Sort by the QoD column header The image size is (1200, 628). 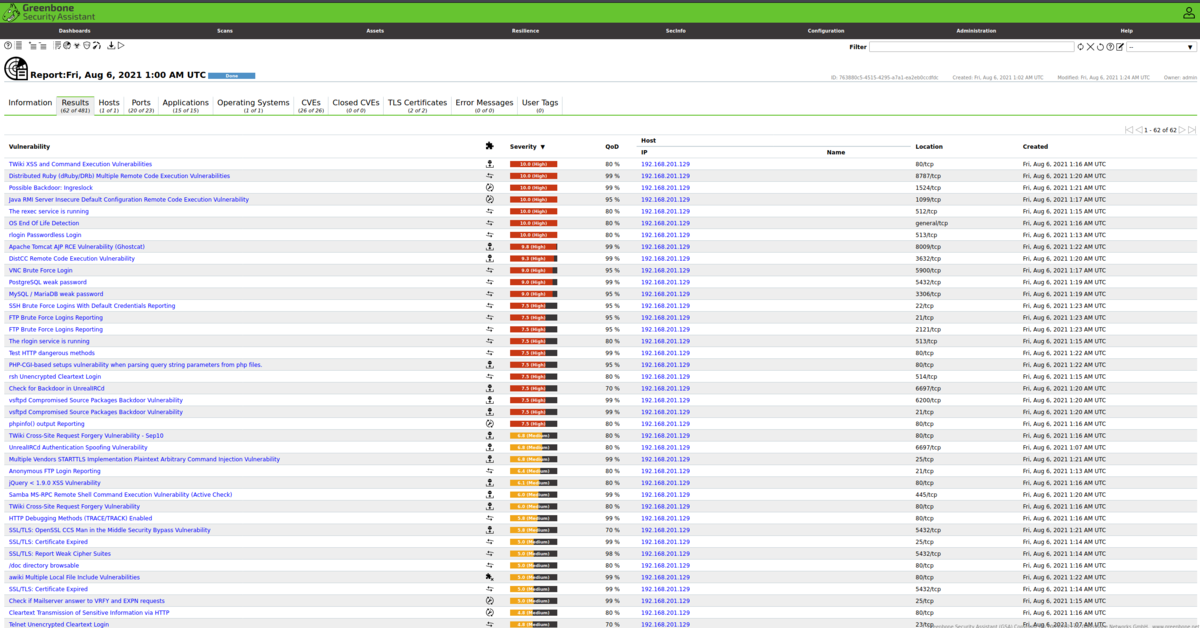pyautogui.click(x=612, y=147)
